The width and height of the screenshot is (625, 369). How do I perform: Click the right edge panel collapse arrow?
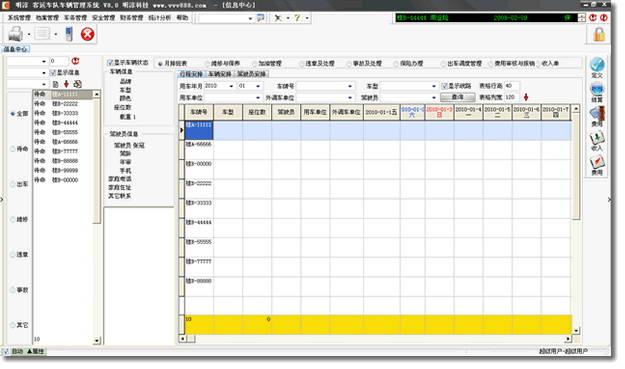point(610,199)
